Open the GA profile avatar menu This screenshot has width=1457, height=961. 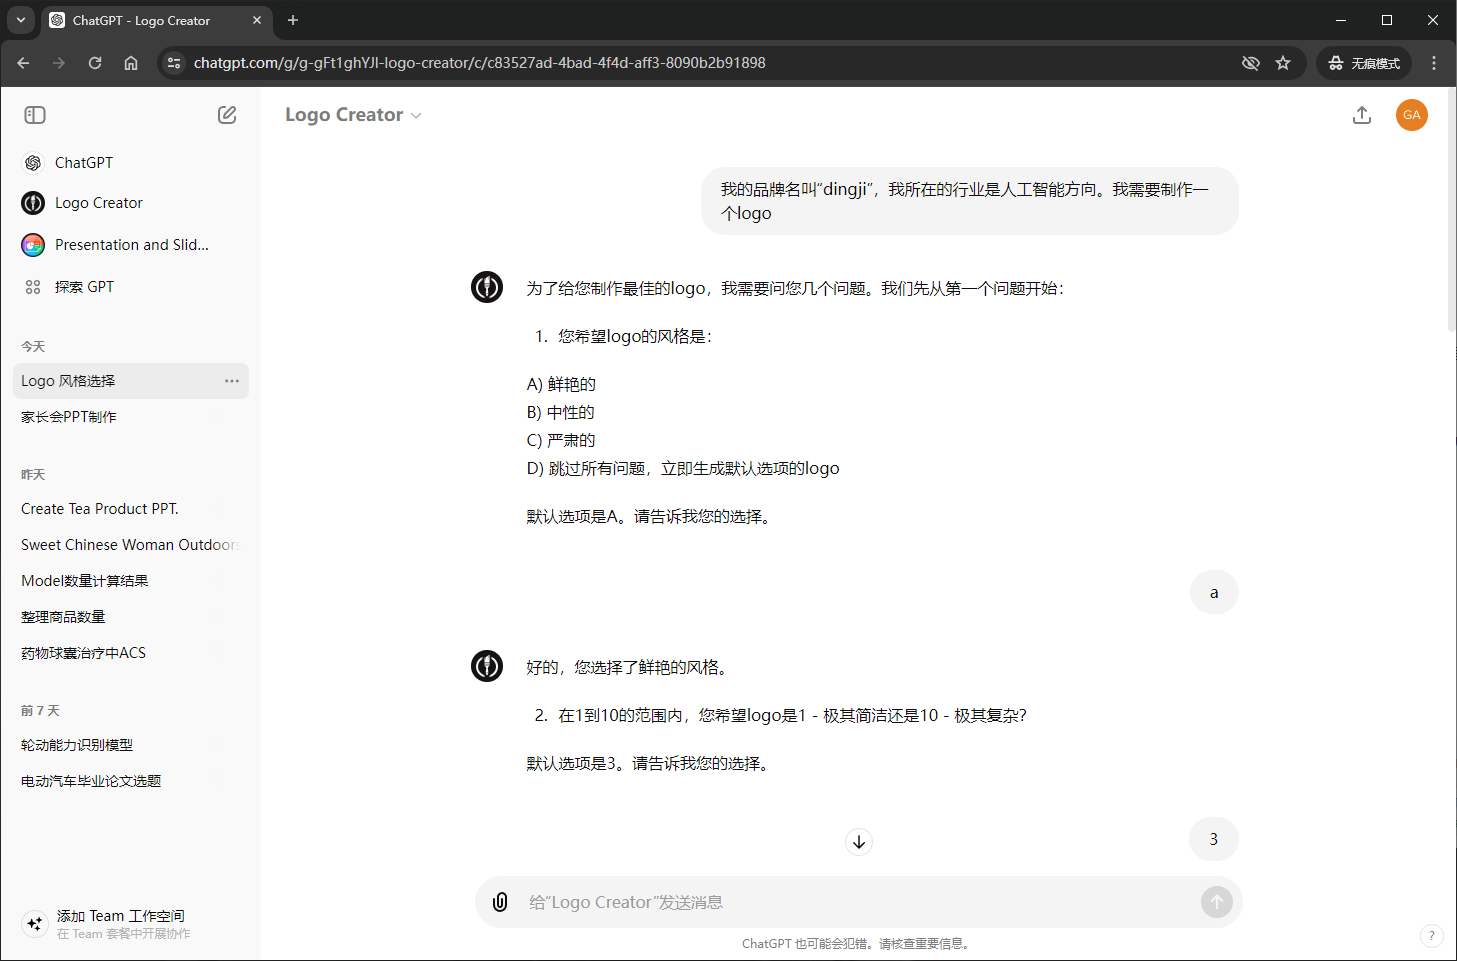point(1411,115)
